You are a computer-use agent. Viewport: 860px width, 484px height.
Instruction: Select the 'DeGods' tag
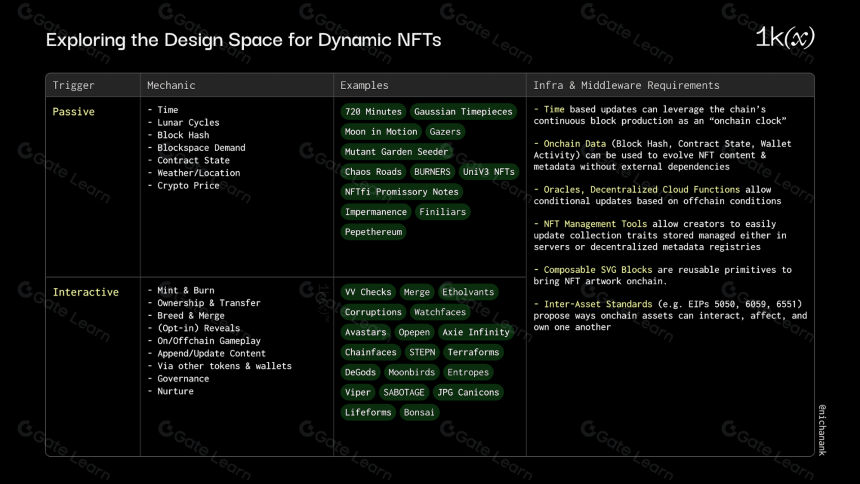coord(360,372)
